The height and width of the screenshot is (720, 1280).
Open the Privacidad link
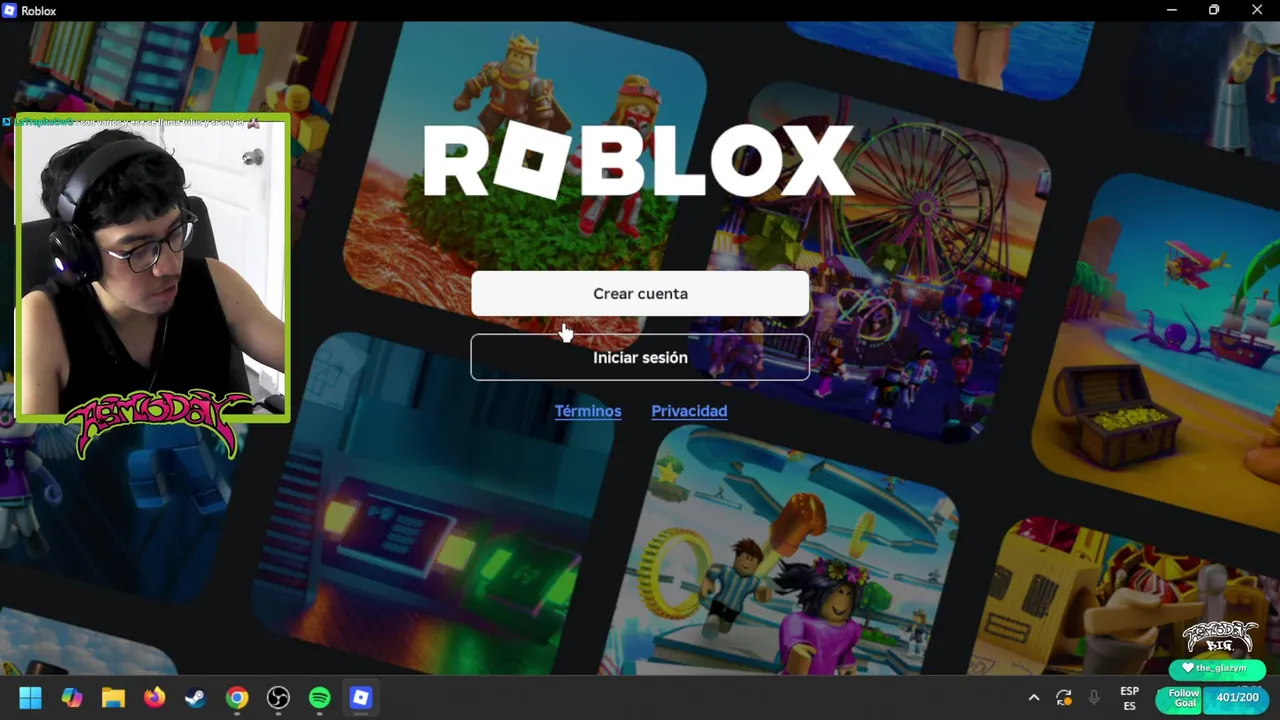[689, 411]
